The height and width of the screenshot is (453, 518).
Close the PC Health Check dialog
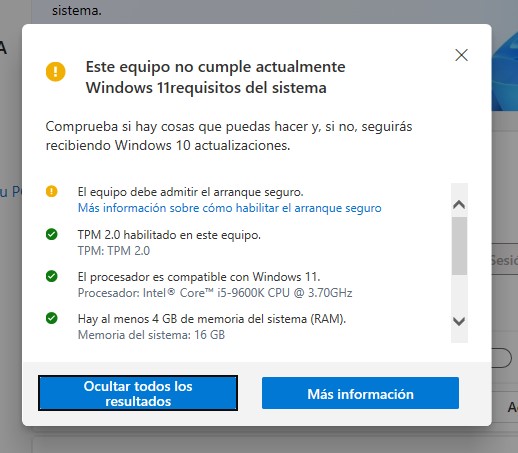pos(461,55)
